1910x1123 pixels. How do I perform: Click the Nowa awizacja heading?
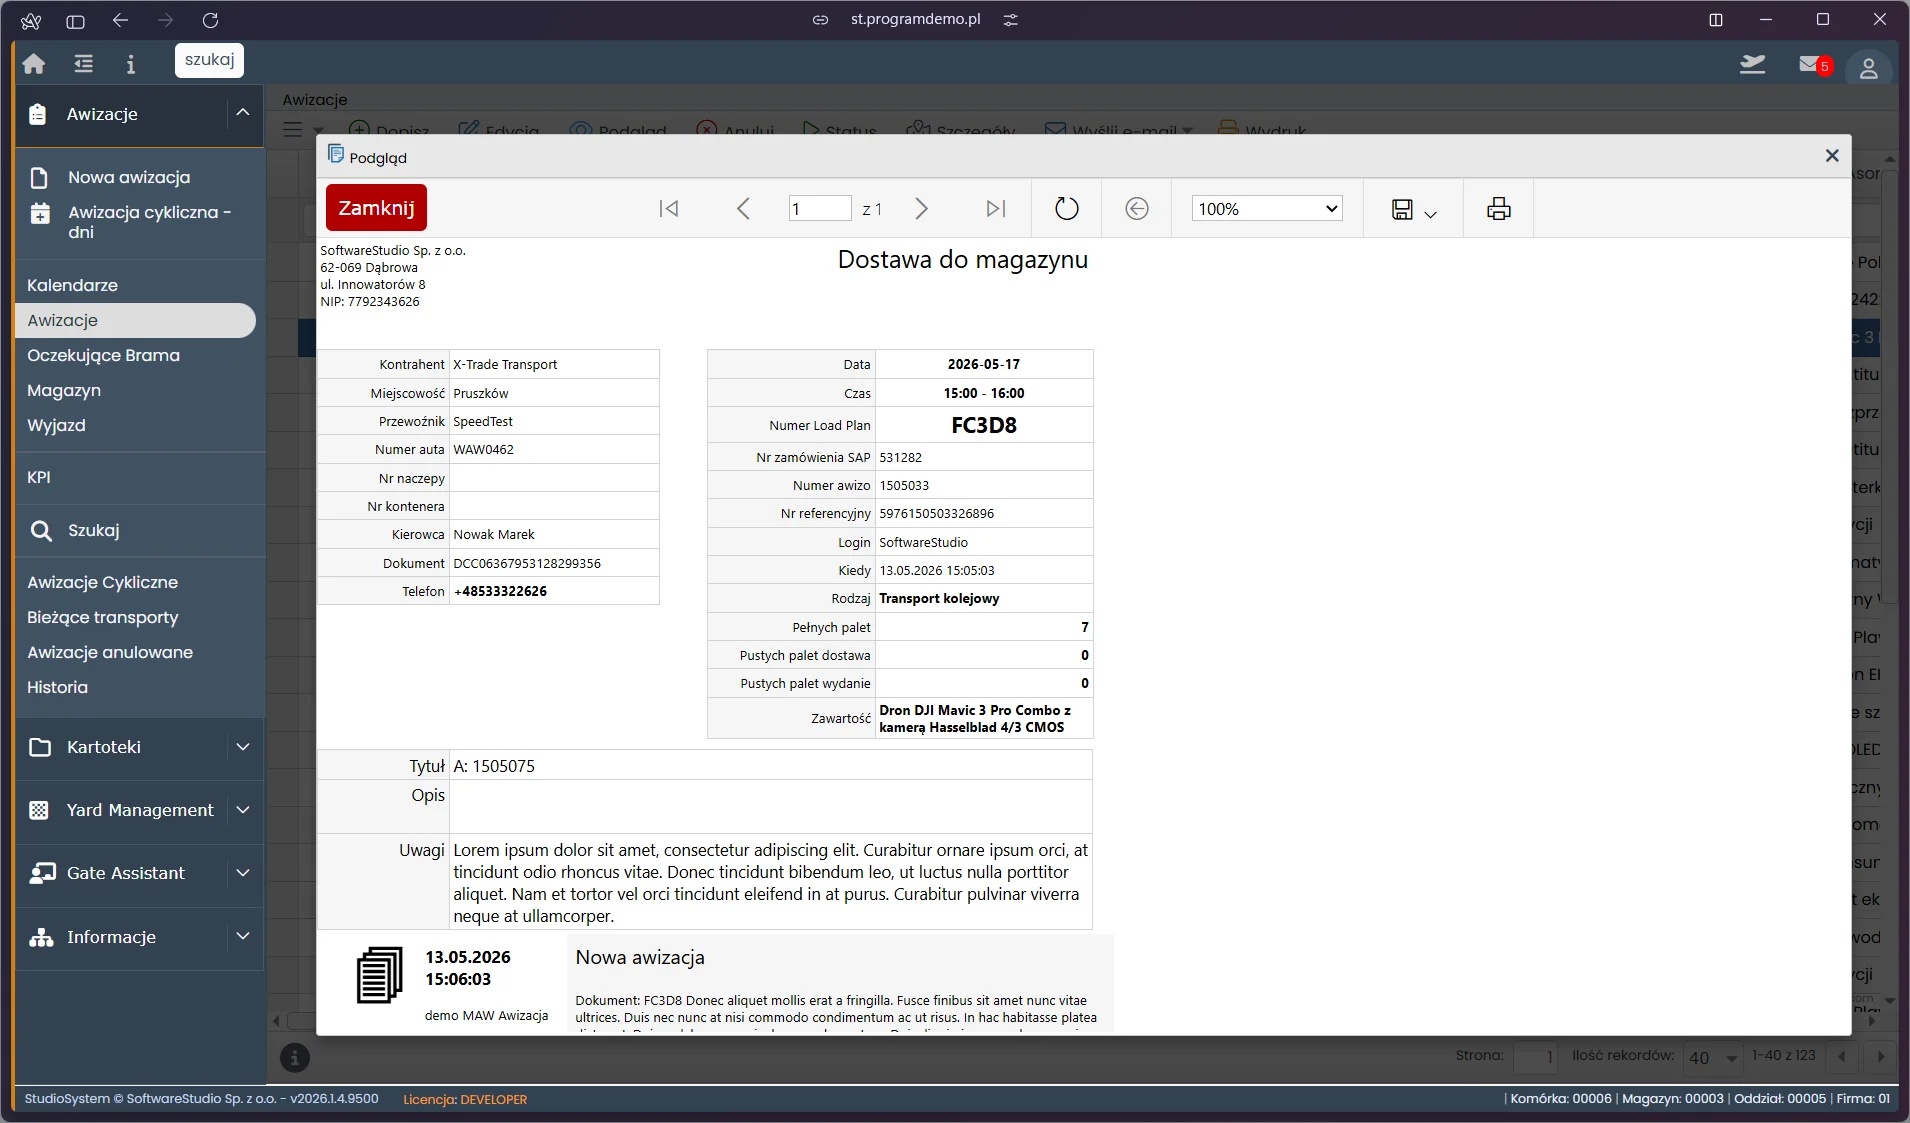click(x=640, y=957)
